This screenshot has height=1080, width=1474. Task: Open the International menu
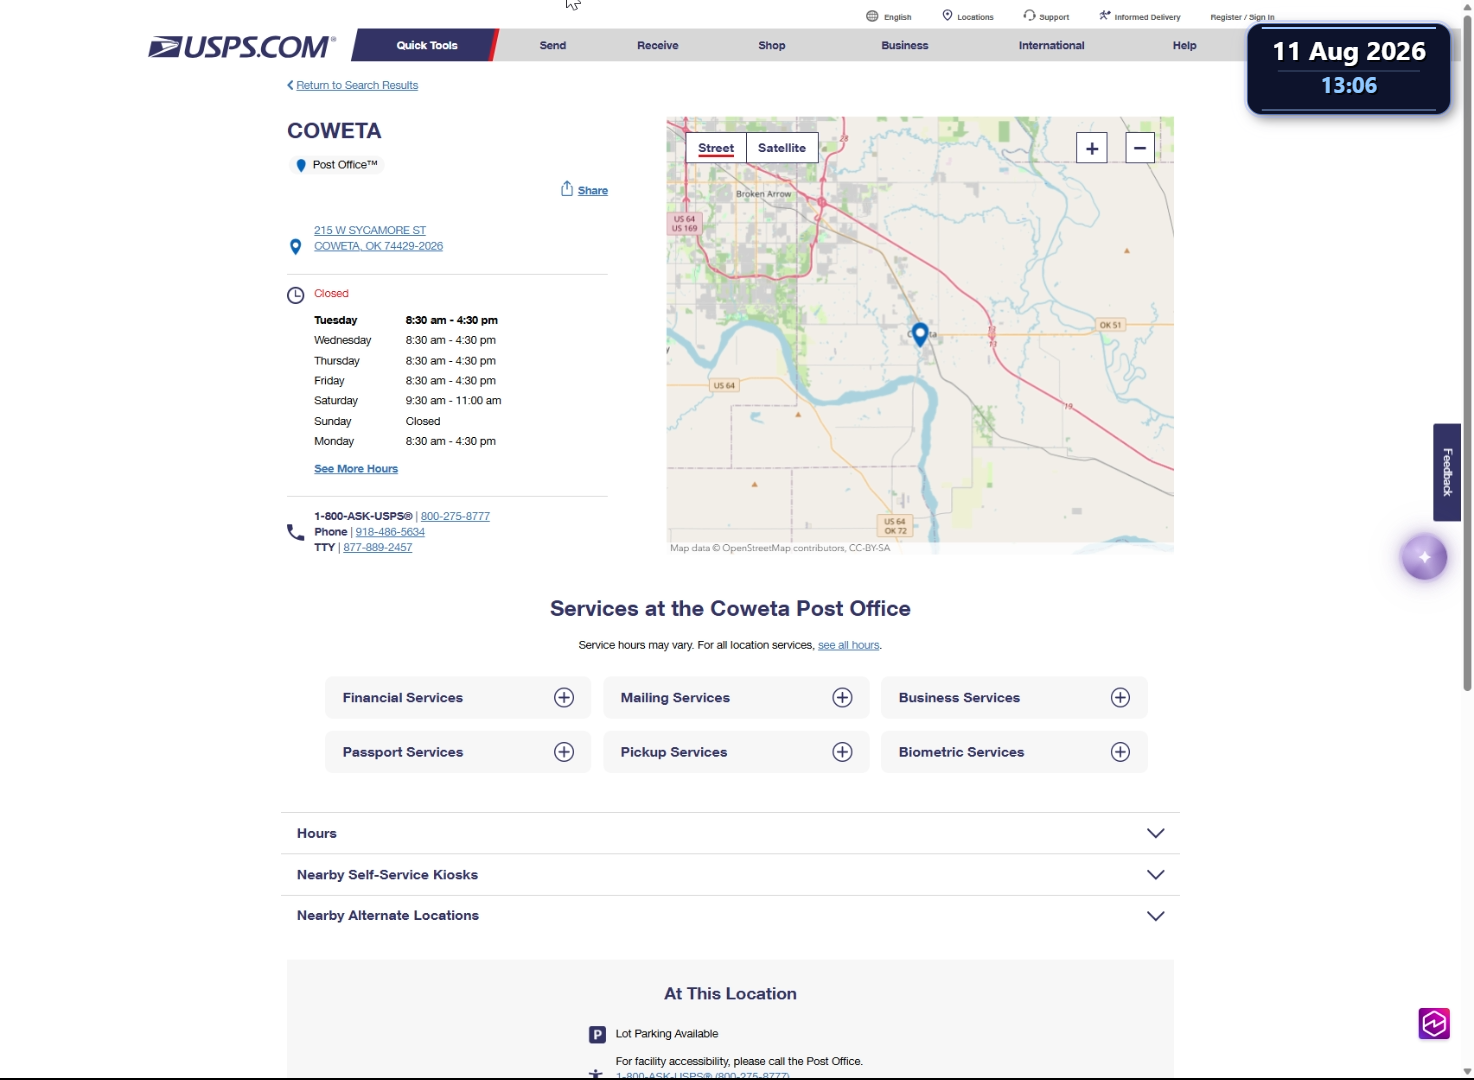pos(1052,45)
